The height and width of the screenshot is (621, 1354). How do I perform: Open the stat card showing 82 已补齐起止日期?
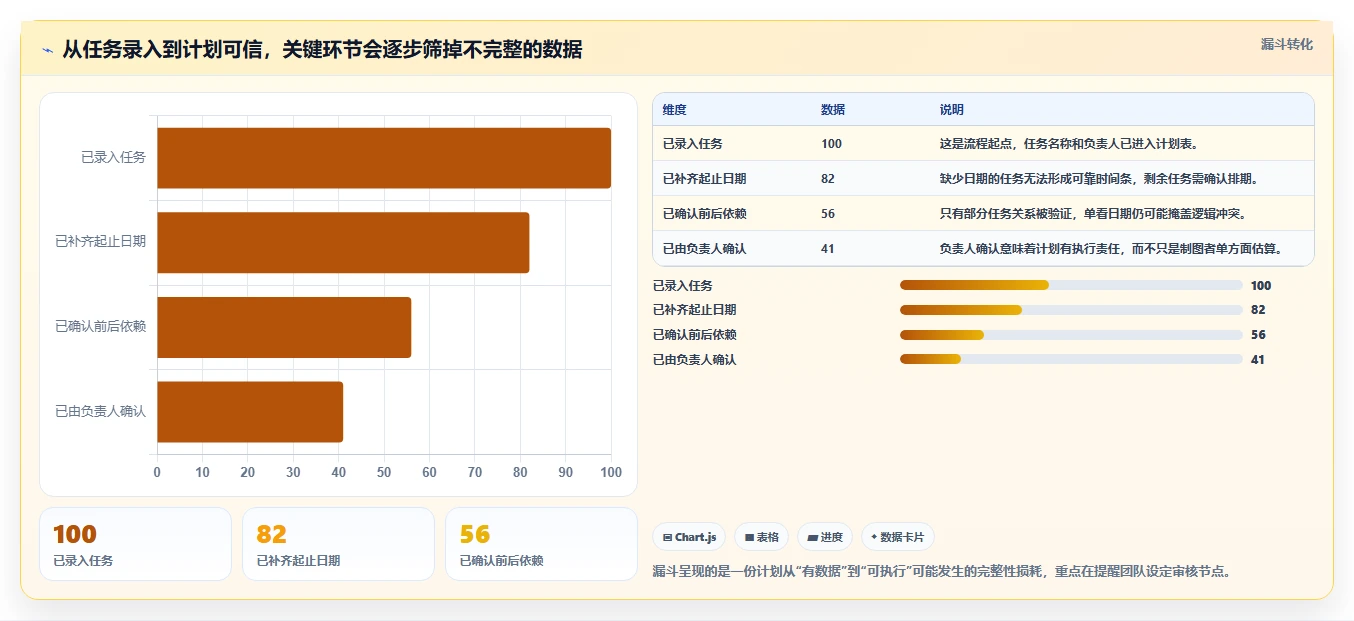click(x=338, y=544)
